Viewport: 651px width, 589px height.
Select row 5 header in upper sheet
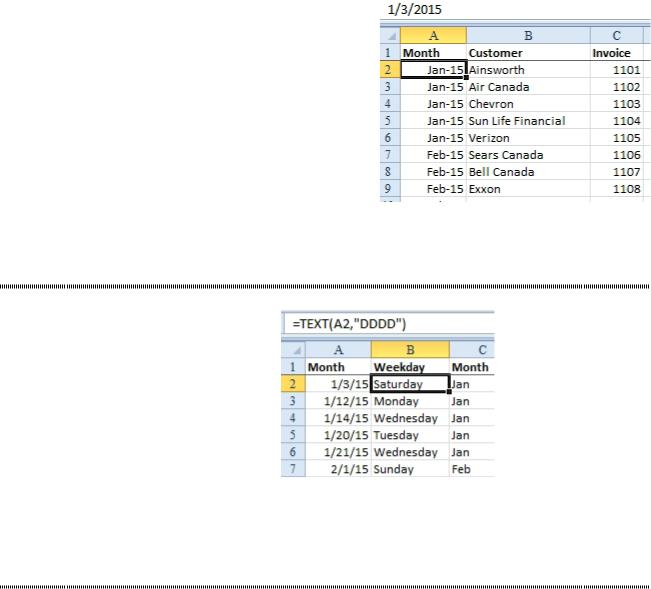coord(390,121)
